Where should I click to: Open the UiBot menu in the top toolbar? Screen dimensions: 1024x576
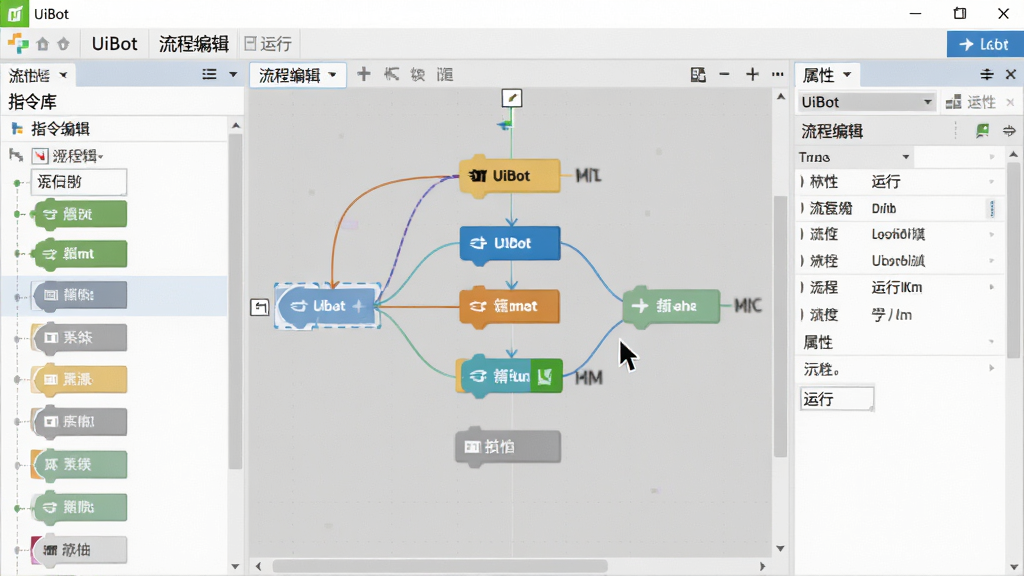114,44
